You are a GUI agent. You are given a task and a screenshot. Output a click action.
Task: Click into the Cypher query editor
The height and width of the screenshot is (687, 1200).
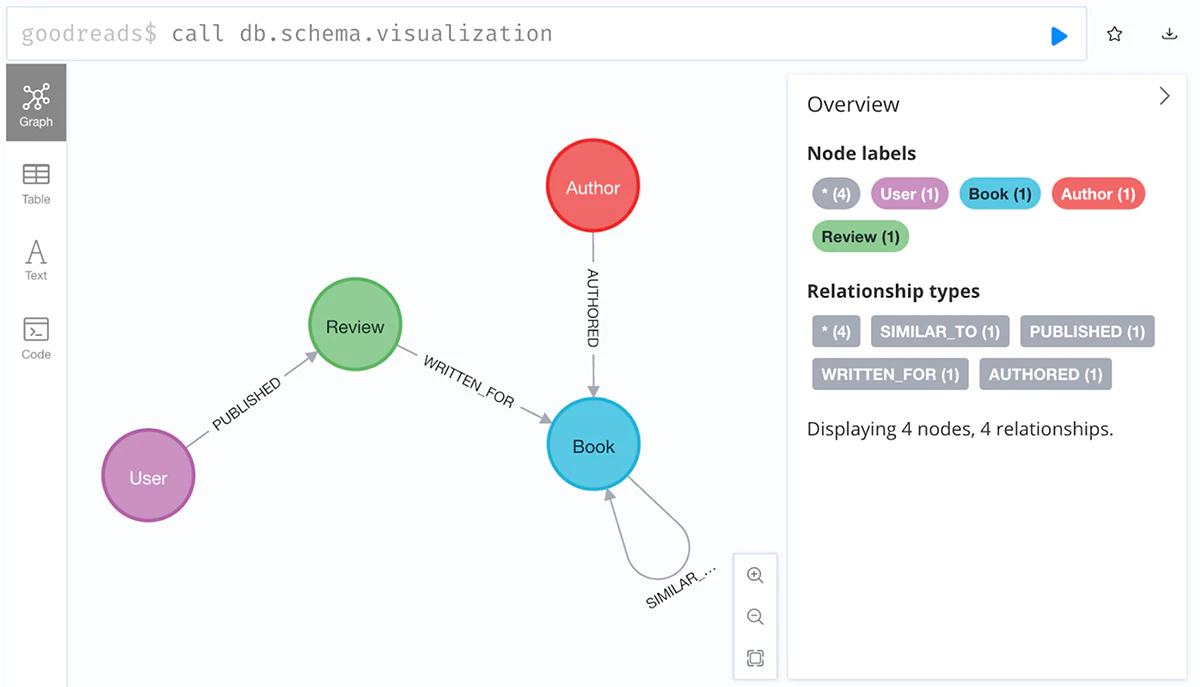[x=600, y=34]
